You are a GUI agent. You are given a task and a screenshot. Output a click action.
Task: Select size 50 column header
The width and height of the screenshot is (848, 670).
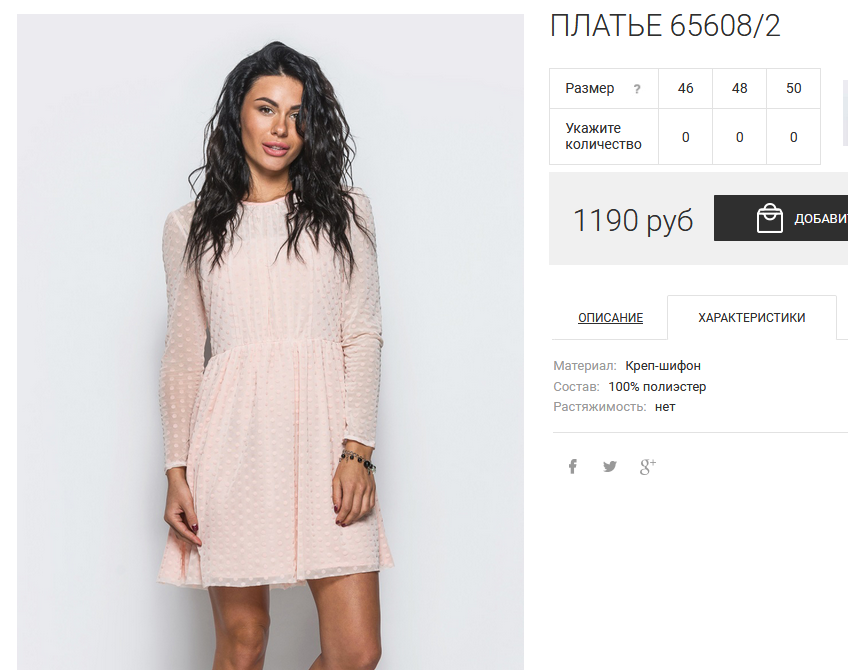(x=793, y=88)
